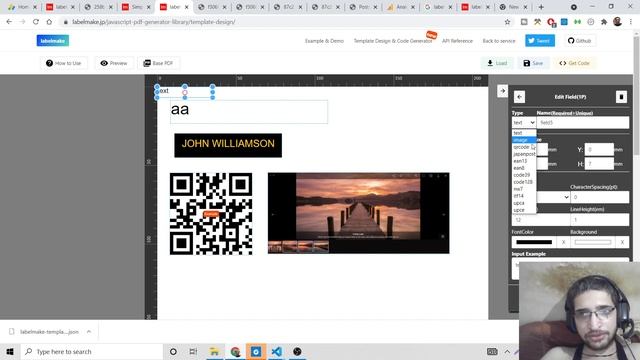Open the Chrome extensions puzzle icon
Viewport: 640px width, 360px height.
click(604, 22)
